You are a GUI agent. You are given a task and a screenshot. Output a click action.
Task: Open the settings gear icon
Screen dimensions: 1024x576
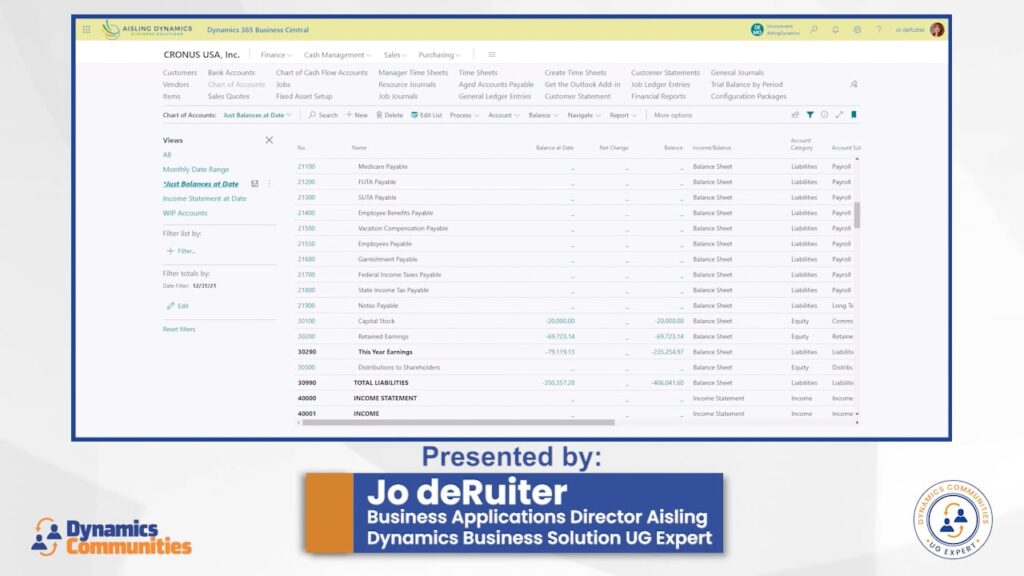tap(857, 29)
